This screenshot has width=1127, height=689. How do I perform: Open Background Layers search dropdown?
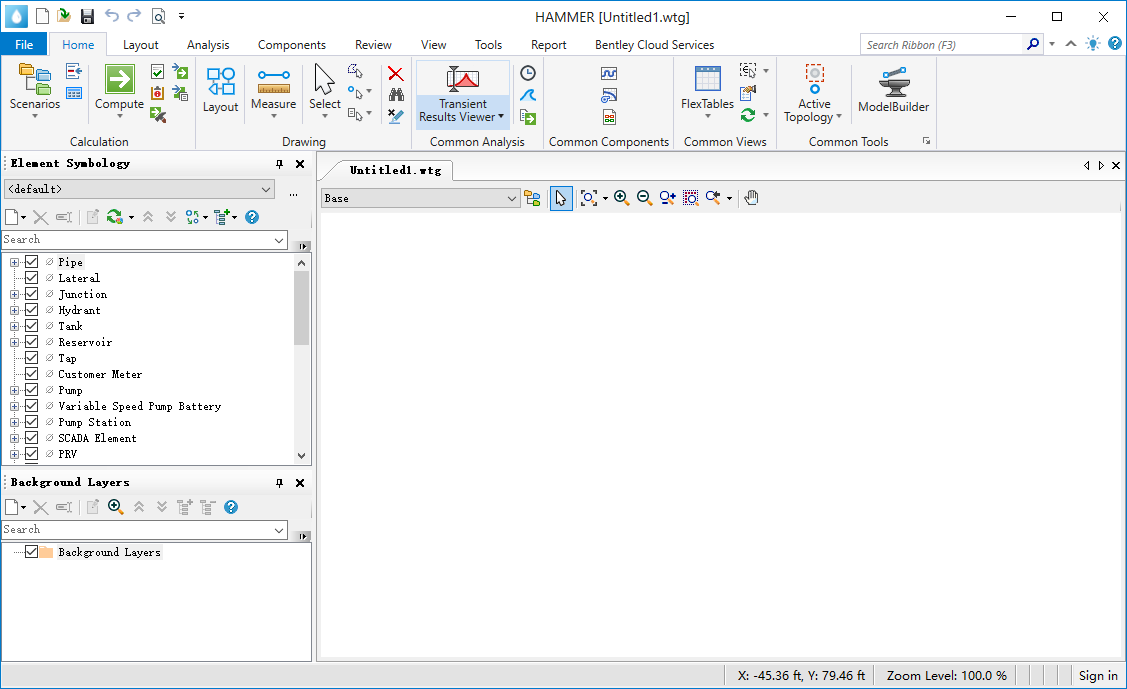pyautogui.click(x=279, y=530)
